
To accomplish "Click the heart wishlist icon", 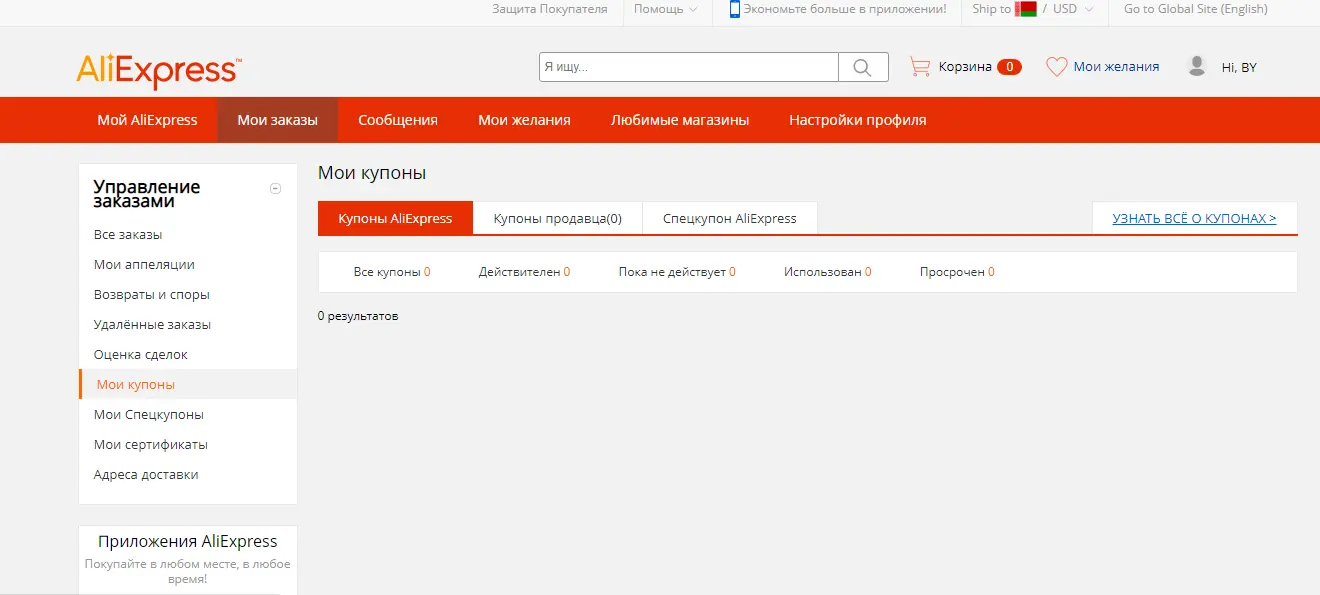I will pos(1056,67).
